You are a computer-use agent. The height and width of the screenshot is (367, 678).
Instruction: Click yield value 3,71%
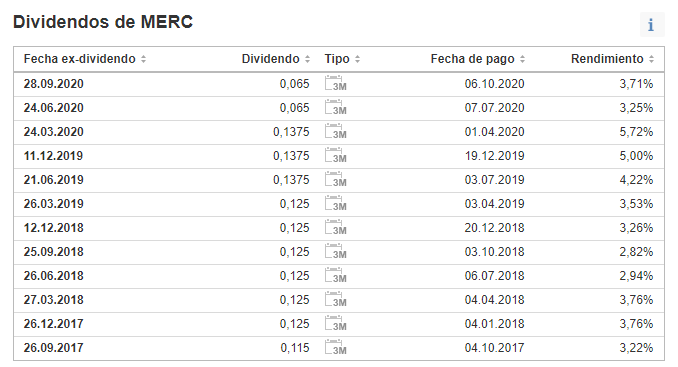(x=636, y=84)
